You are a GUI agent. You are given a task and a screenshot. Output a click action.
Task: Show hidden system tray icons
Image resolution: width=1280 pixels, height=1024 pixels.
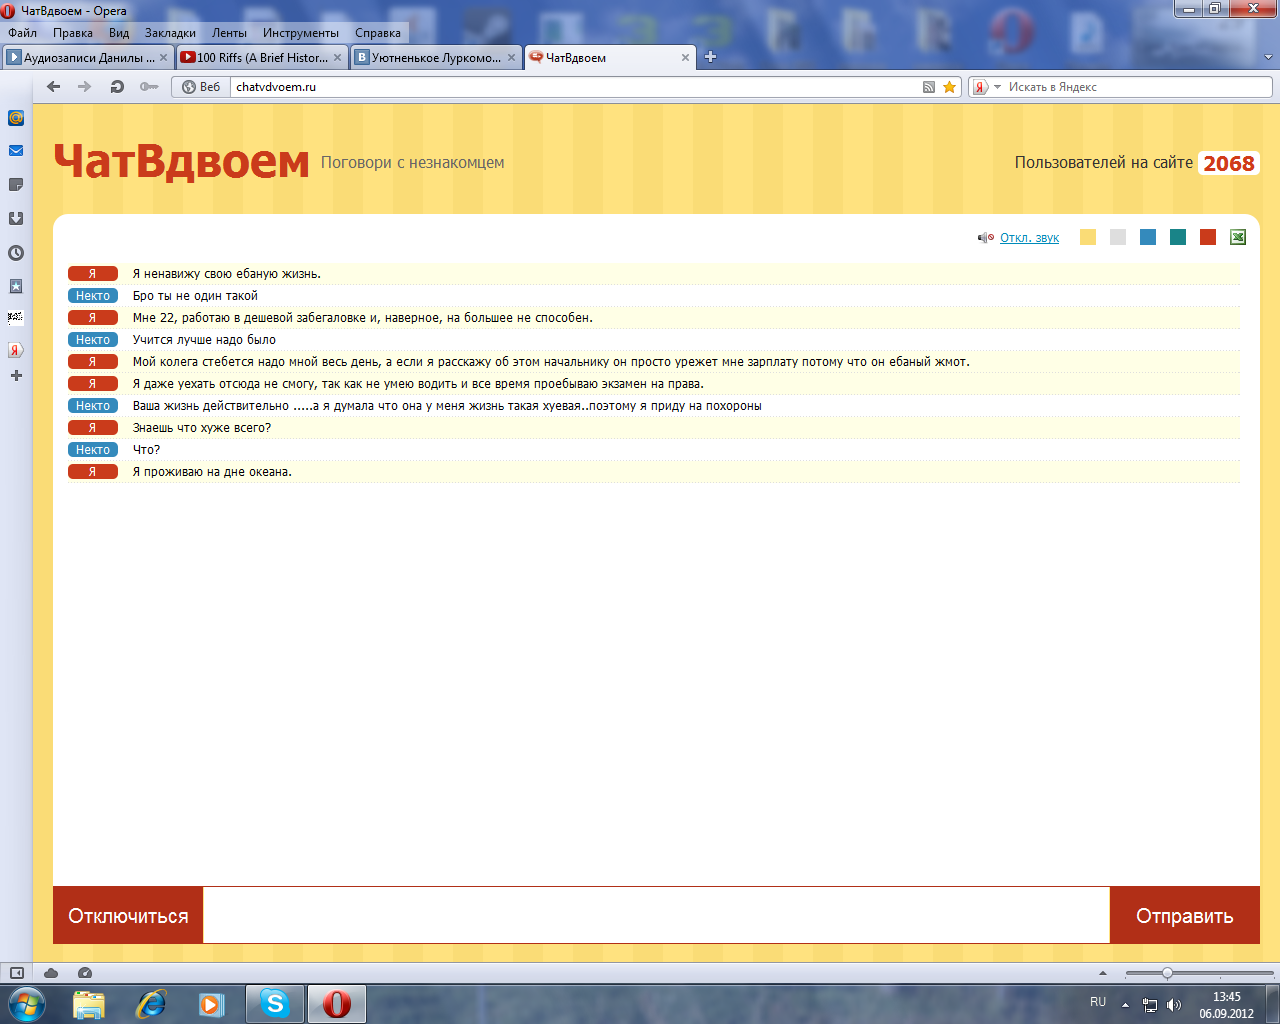[x=1125, y=1005]
